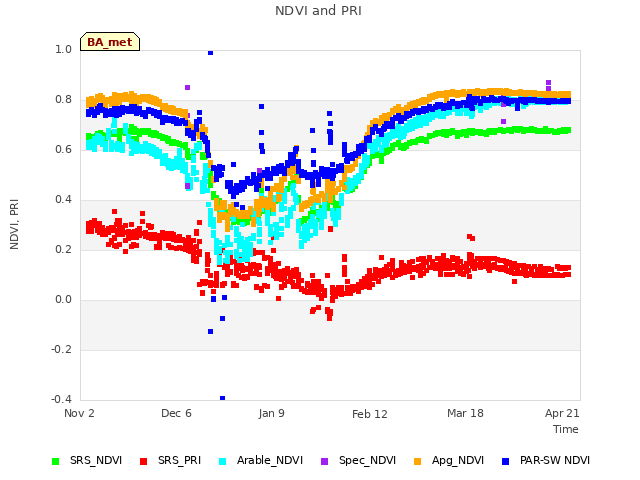
Task: Select the SRS_NDVI legend label
Action: click(96, 460)
